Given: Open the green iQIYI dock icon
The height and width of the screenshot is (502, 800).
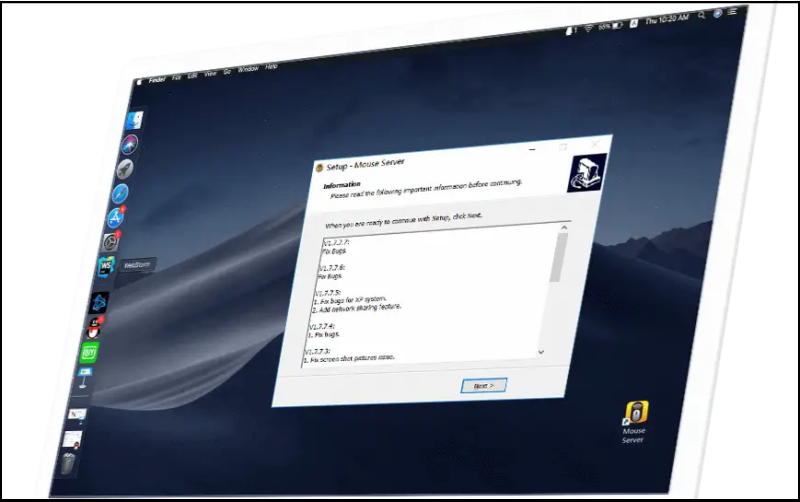Looking at the screenshot, I should click(89, 353).
